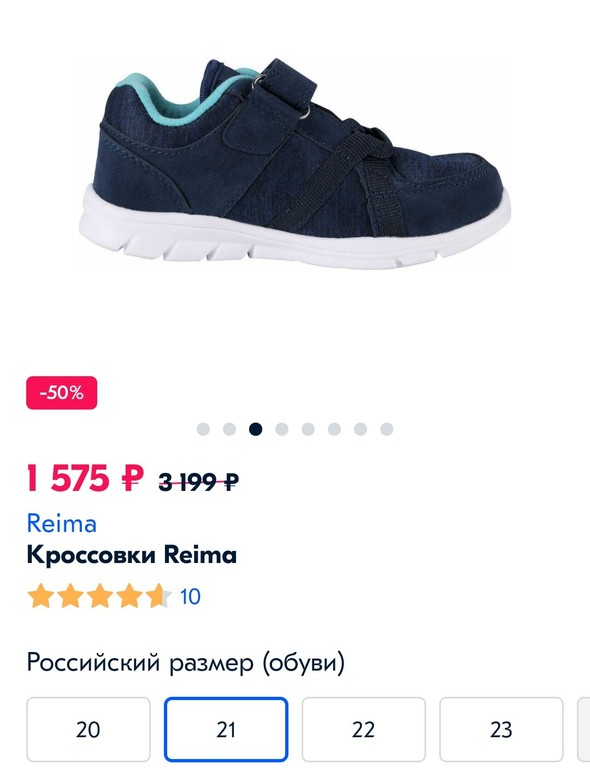The width and height of the screenshot is (590, 770).
Task: Go to eighth image carousel dot
Action: [387, 429]
